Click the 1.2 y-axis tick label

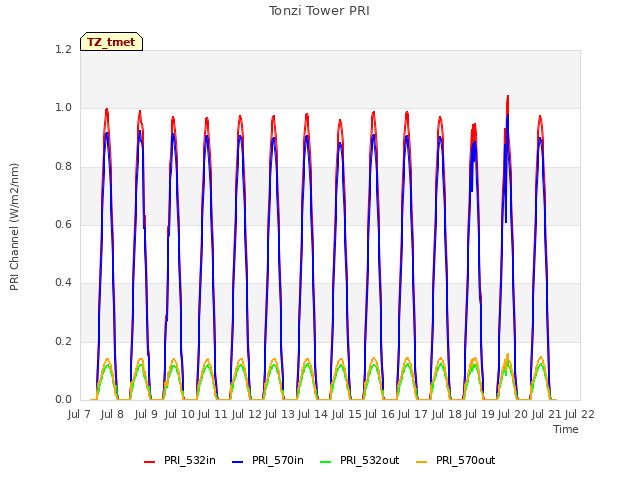(x=63, y=49)
